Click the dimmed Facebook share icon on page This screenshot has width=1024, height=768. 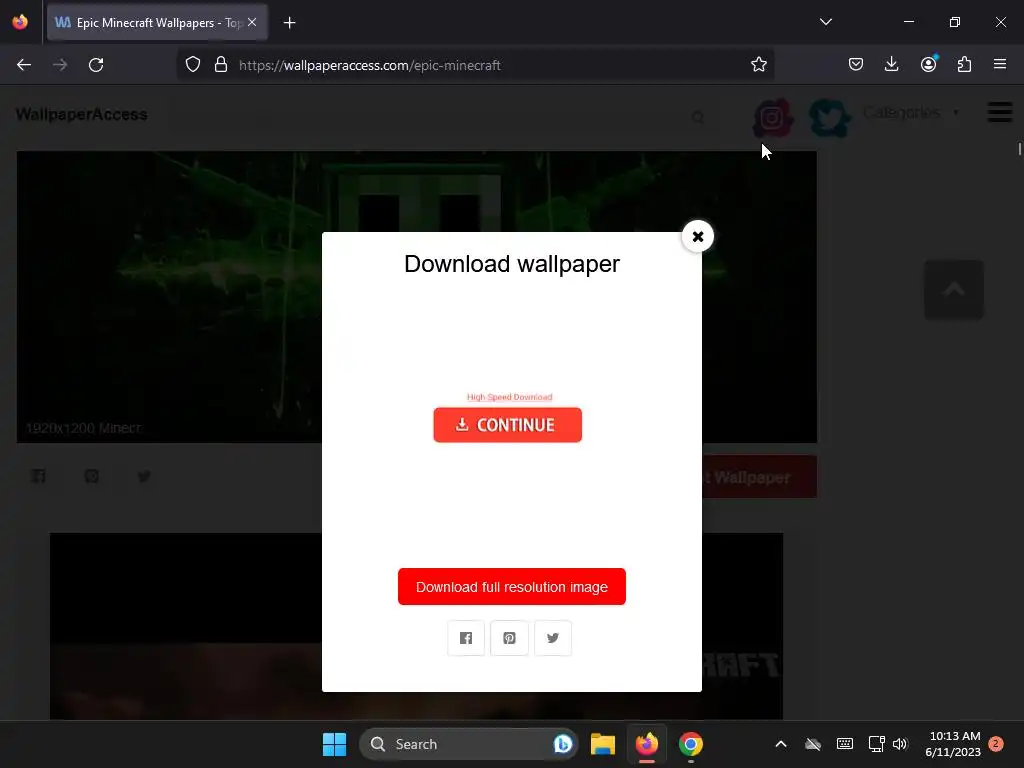coord(39,476)
